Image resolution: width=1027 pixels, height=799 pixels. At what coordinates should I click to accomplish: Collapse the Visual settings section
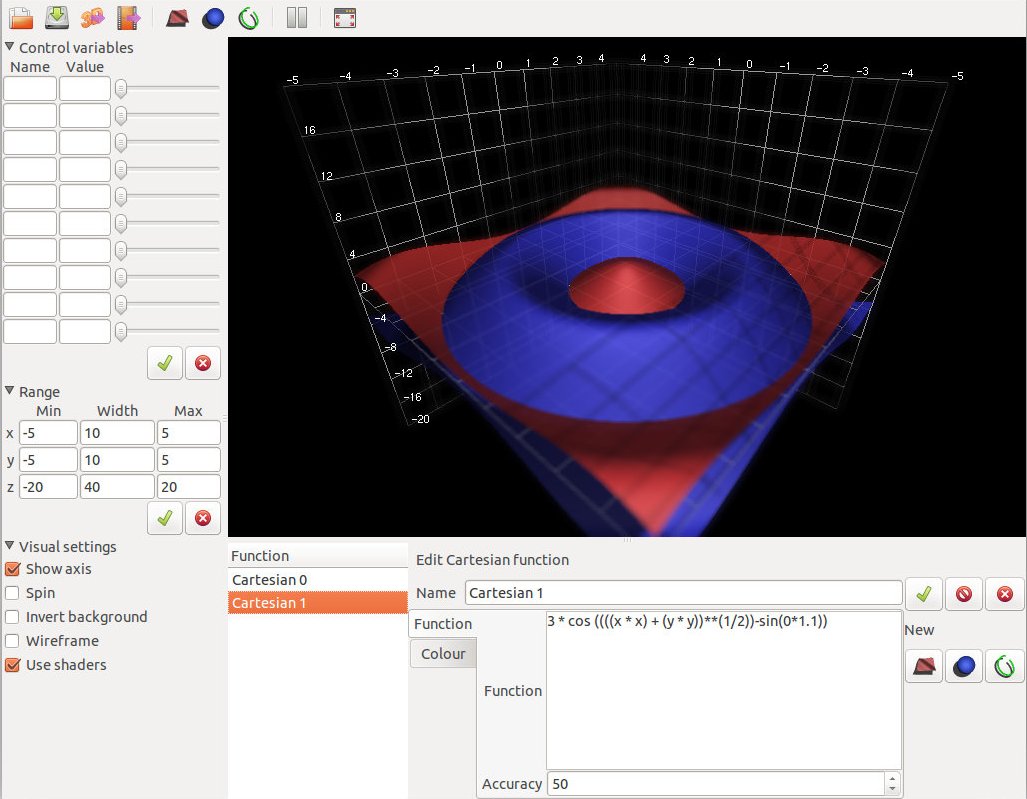click(x=10, y=546)
